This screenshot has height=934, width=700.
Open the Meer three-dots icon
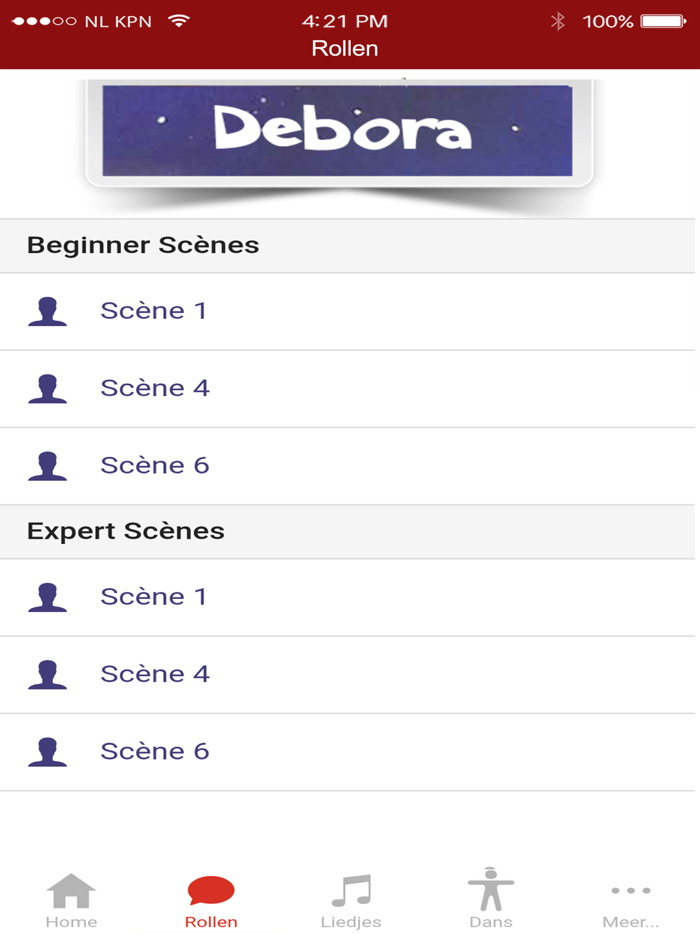631,890
